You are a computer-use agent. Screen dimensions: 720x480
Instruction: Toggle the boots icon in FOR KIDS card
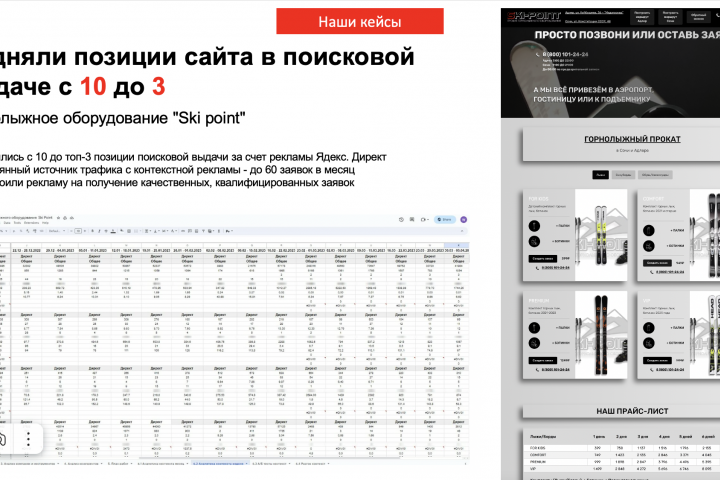point(534,241)
